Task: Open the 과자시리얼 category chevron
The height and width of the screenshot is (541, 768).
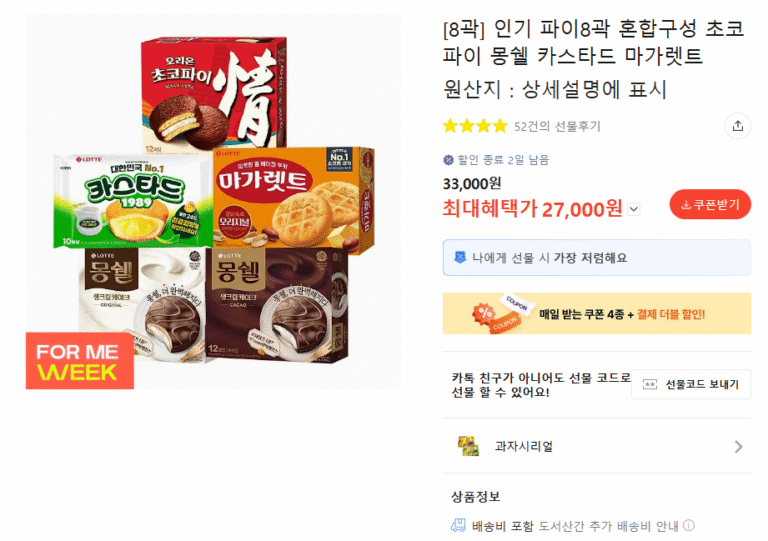Action: pos(738,447)
